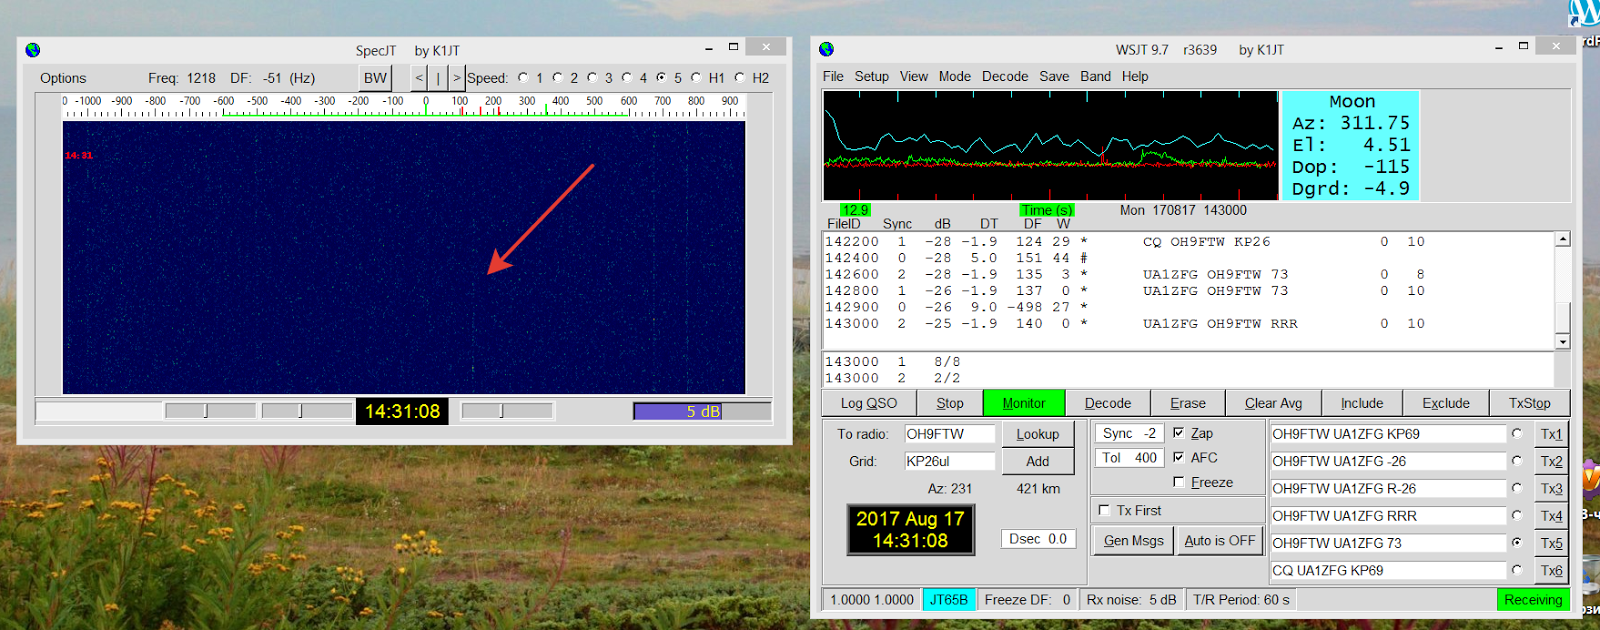Click the Tx4 button
Viewport: 1600px width, 630px height.
(x=1551, y=516)
